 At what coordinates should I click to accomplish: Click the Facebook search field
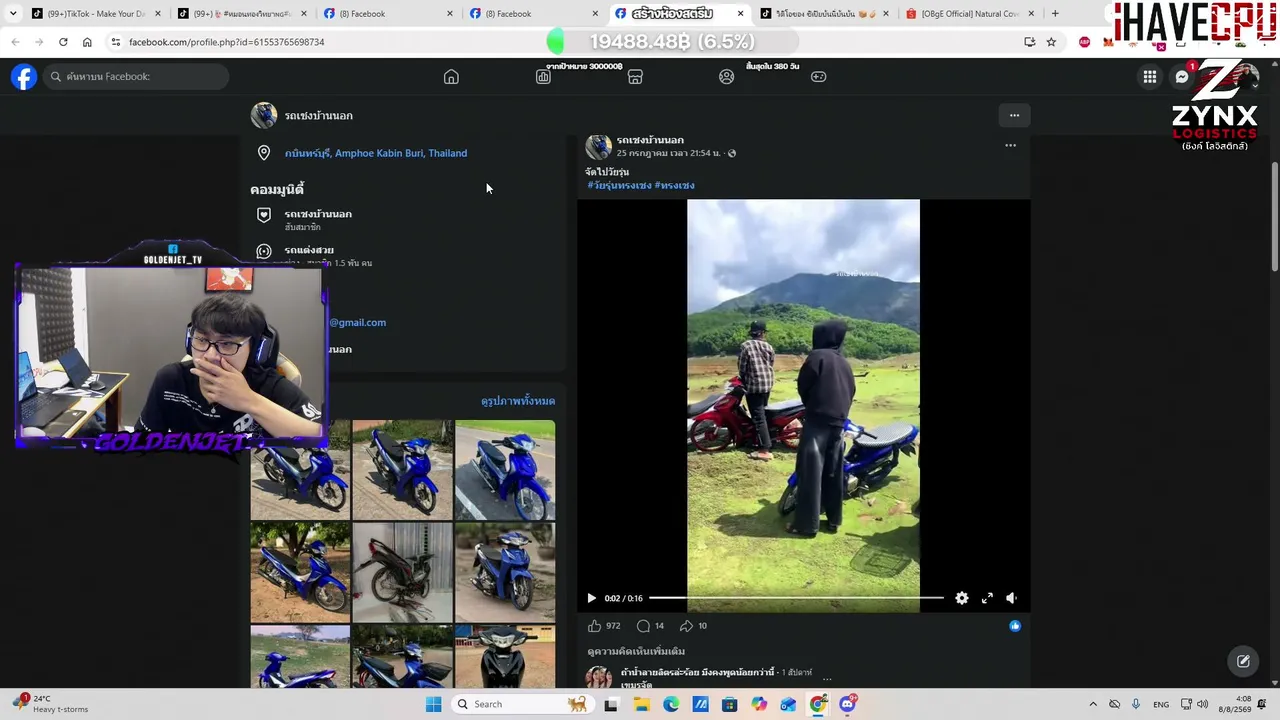coord(135,77)
